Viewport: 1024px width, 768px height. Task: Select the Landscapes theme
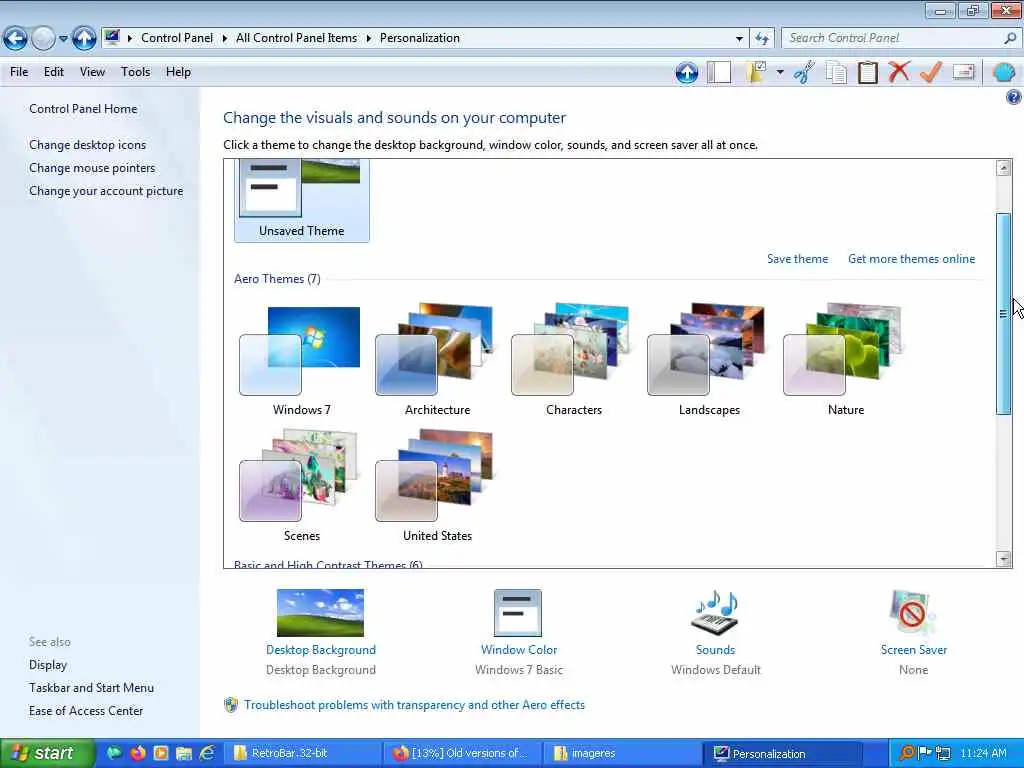tap(709, 360)
